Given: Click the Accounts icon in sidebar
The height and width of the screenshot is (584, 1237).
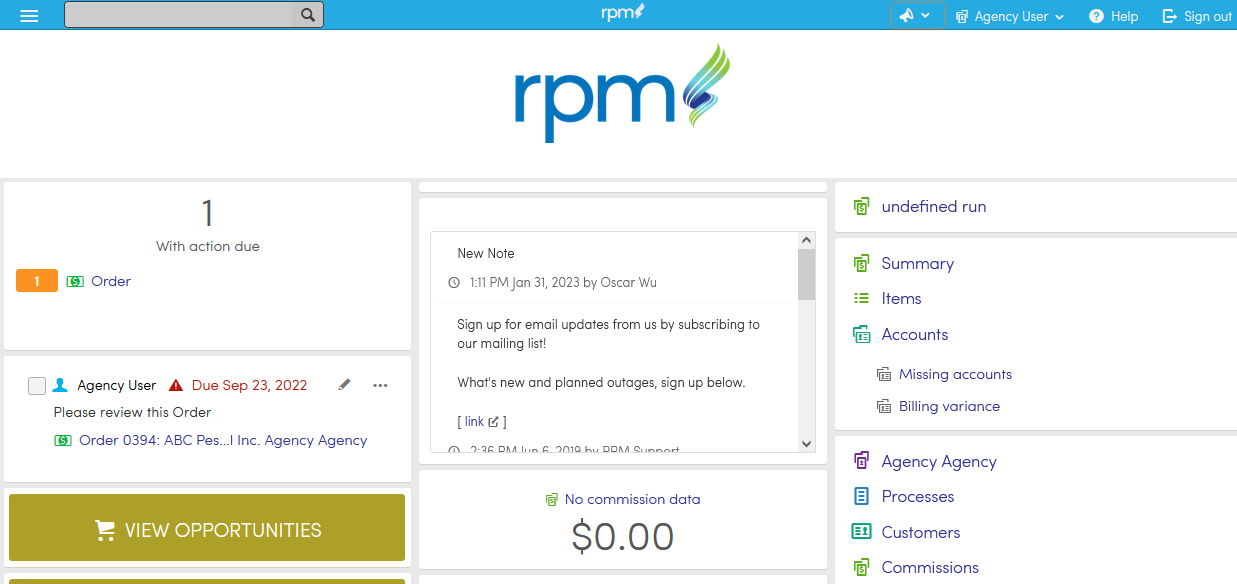Looking at the screenshot, I should point(861,335).
